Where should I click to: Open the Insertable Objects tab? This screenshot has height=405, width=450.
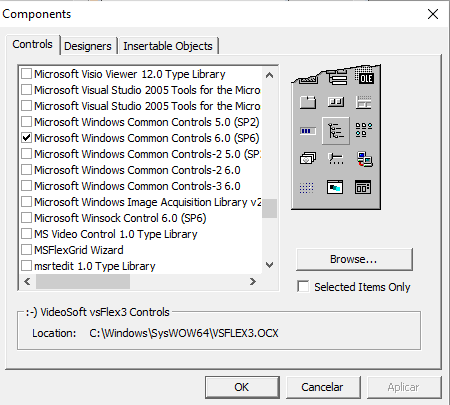click(168, 46)
